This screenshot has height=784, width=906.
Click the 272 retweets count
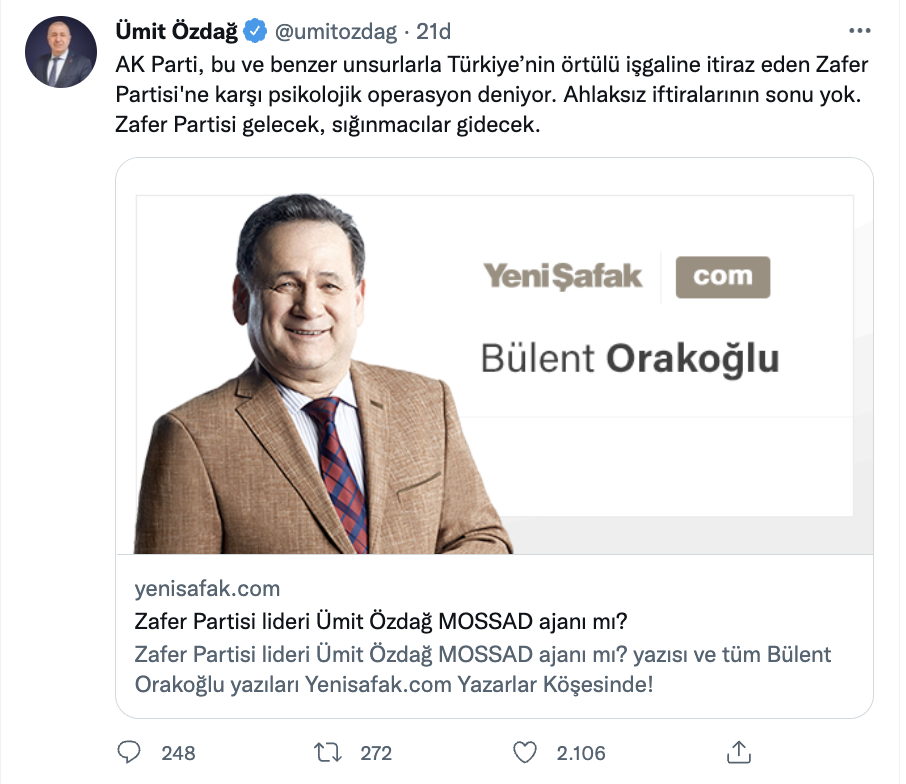click(376, 753)
